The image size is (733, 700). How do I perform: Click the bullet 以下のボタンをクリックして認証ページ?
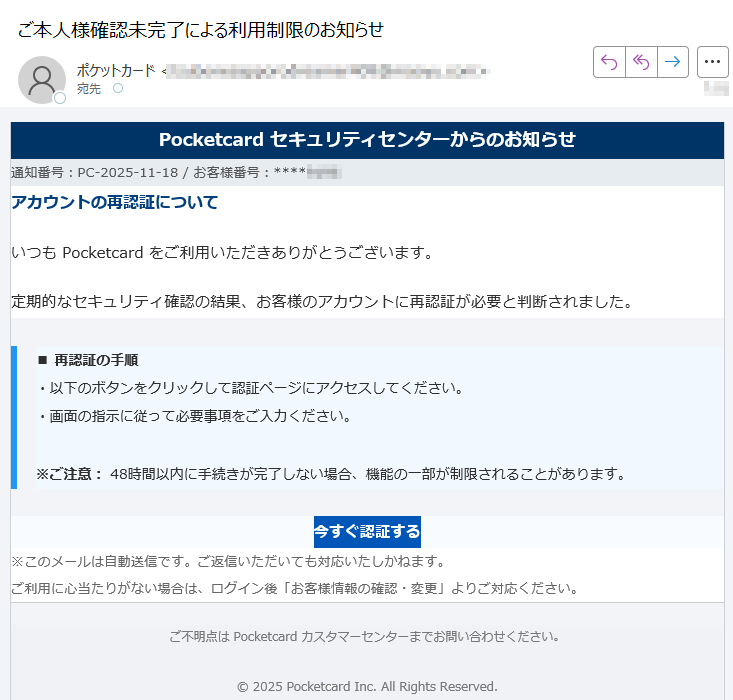pyautogui.click(x=251, y=388)
